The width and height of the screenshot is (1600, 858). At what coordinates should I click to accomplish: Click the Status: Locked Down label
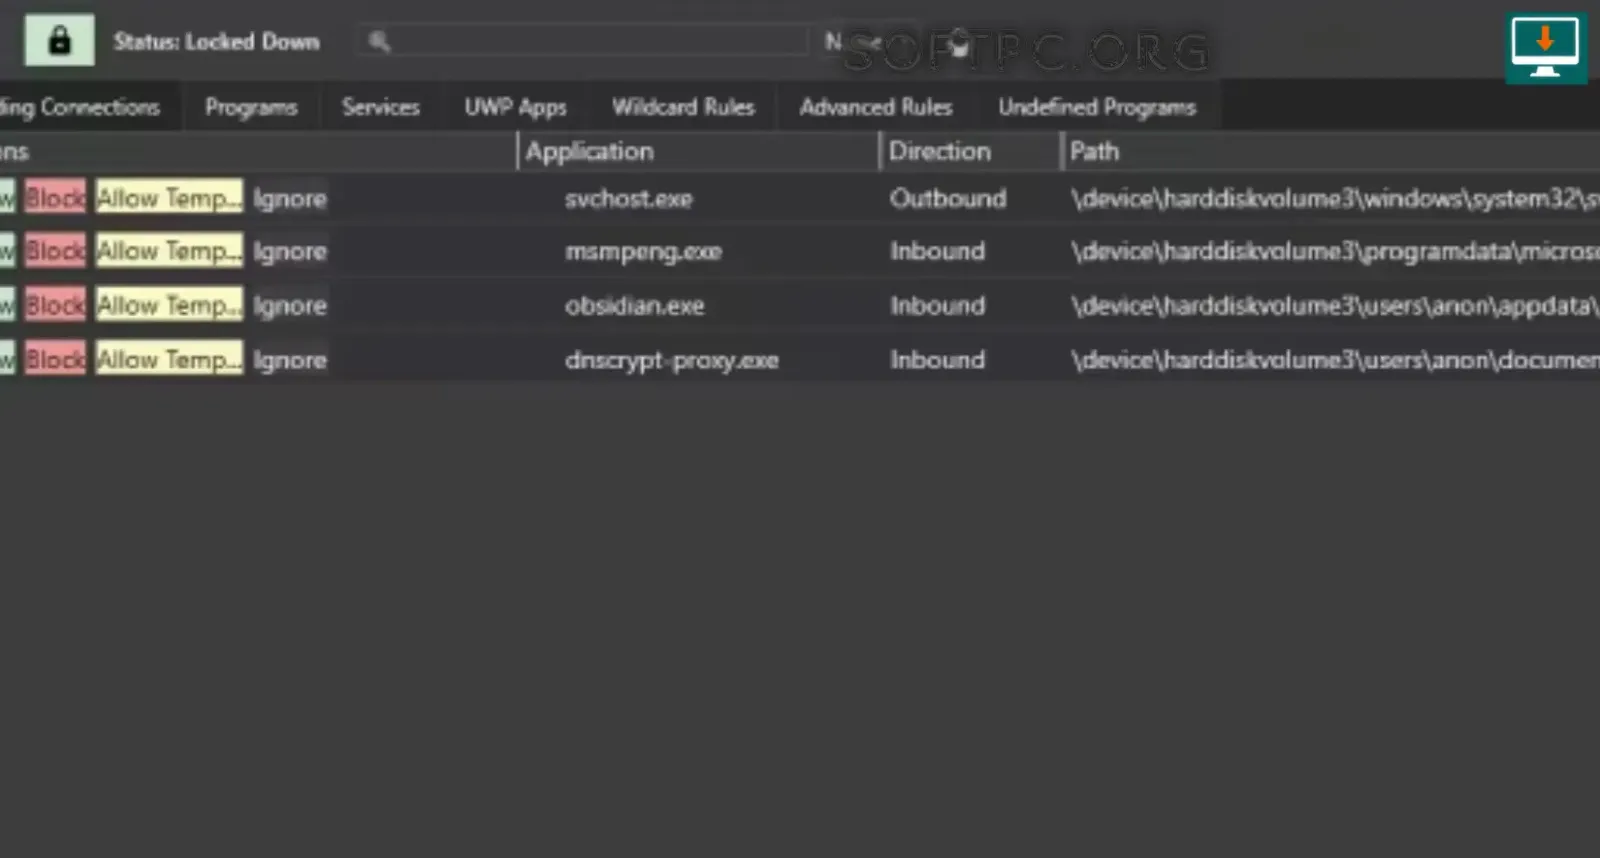pyautogui.click(x=217, y=41)
